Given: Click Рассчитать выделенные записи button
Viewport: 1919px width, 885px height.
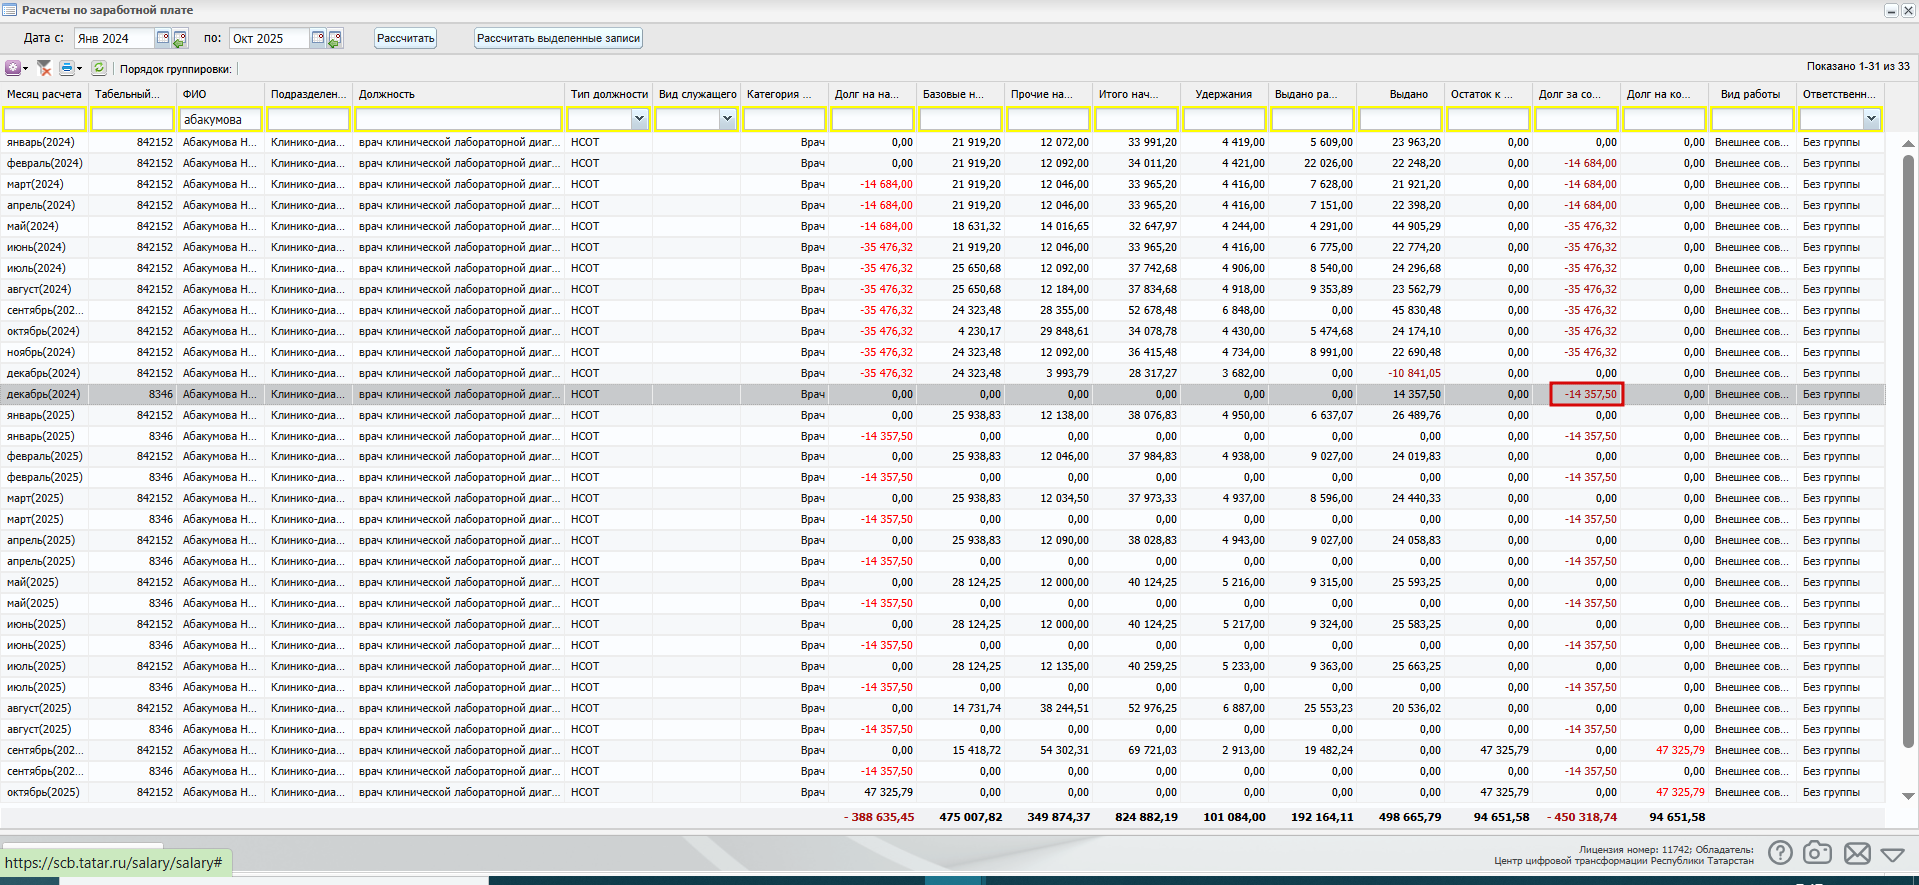Looking at the screenshot, I should click(x=558, y=38).
